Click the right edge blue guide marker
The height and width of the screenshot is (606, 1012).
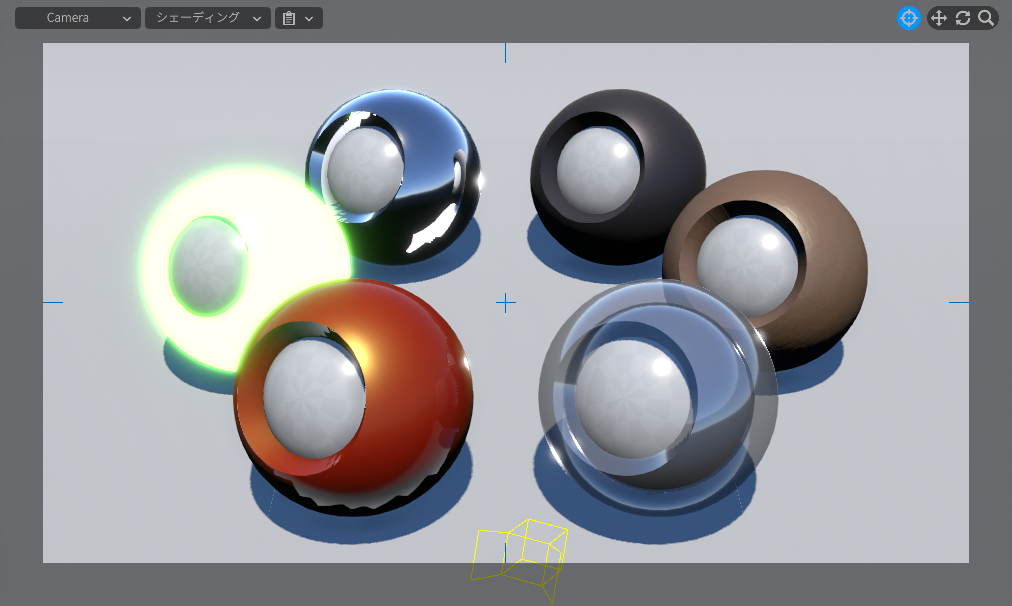[x=958, y=302]
